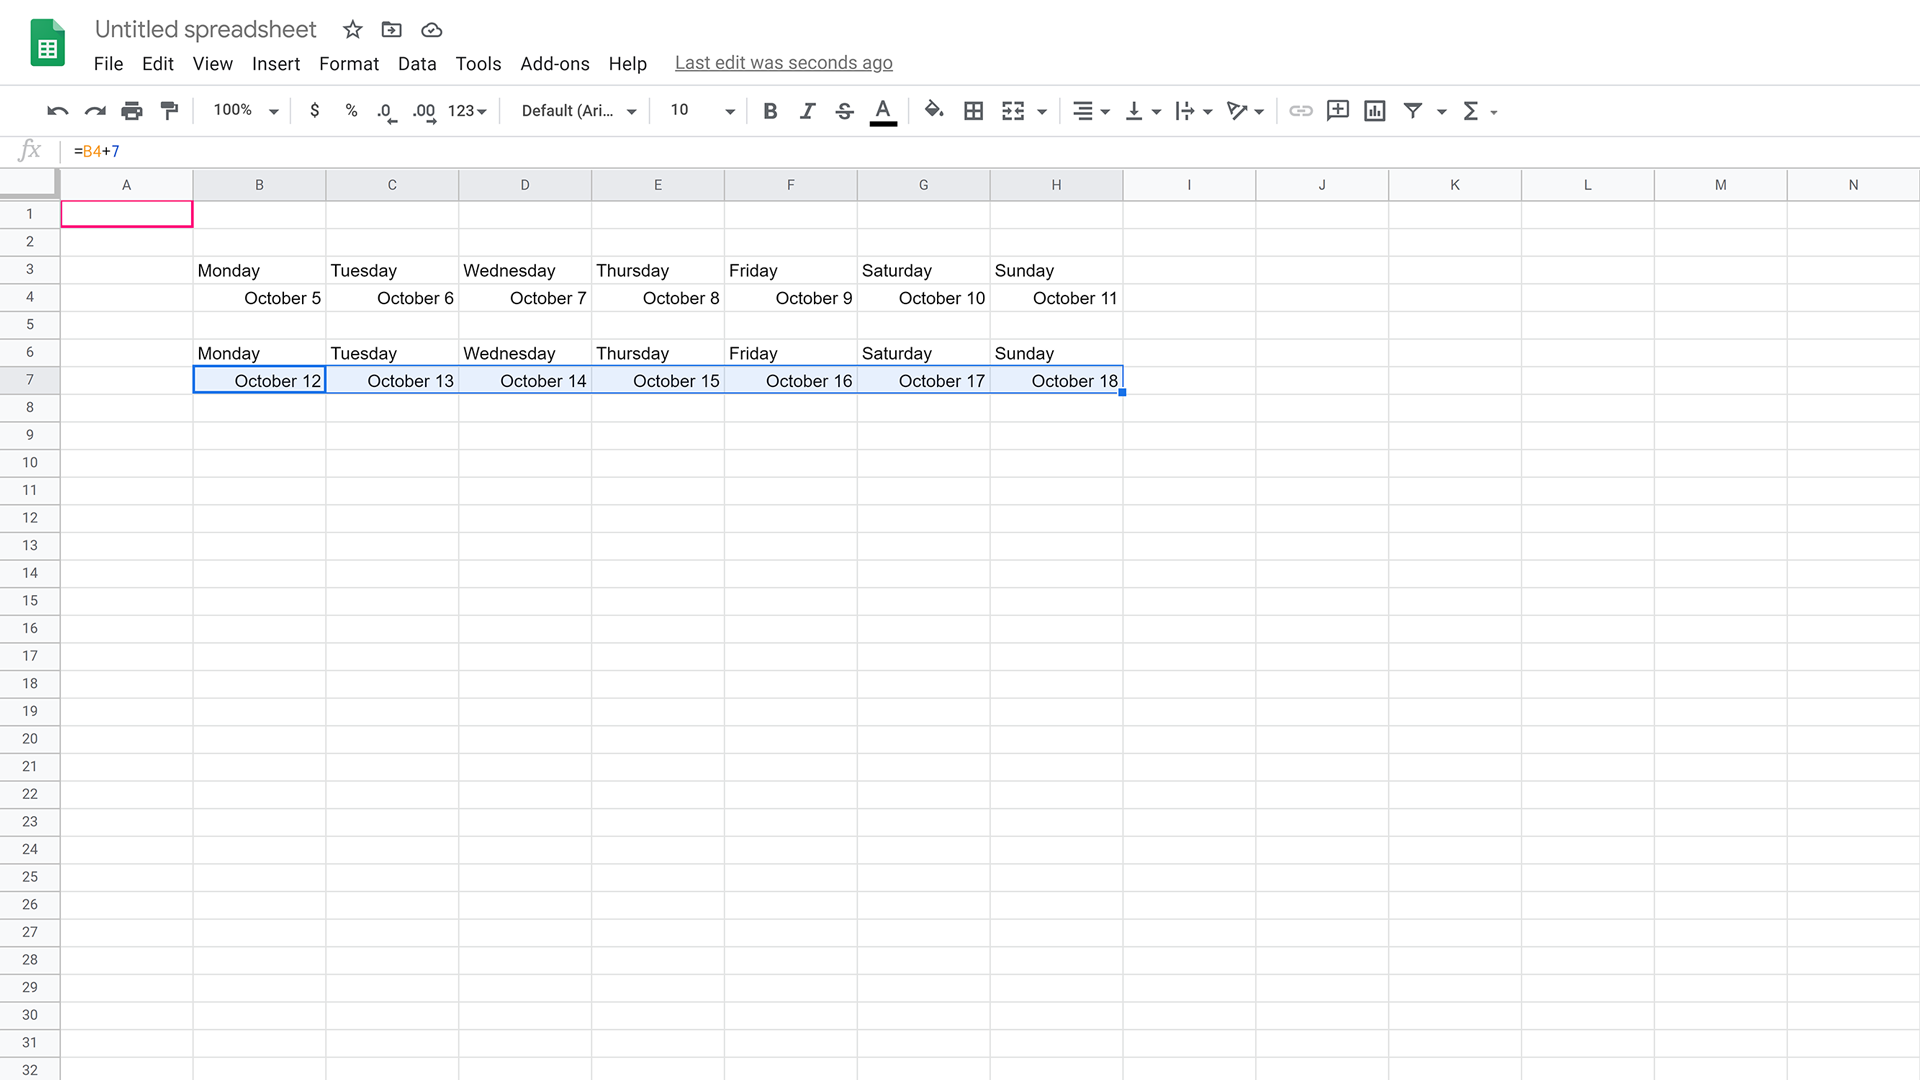Decrease decimal places
Viewport: 1920px width, 1080px height.
click(x=386, y=111)
